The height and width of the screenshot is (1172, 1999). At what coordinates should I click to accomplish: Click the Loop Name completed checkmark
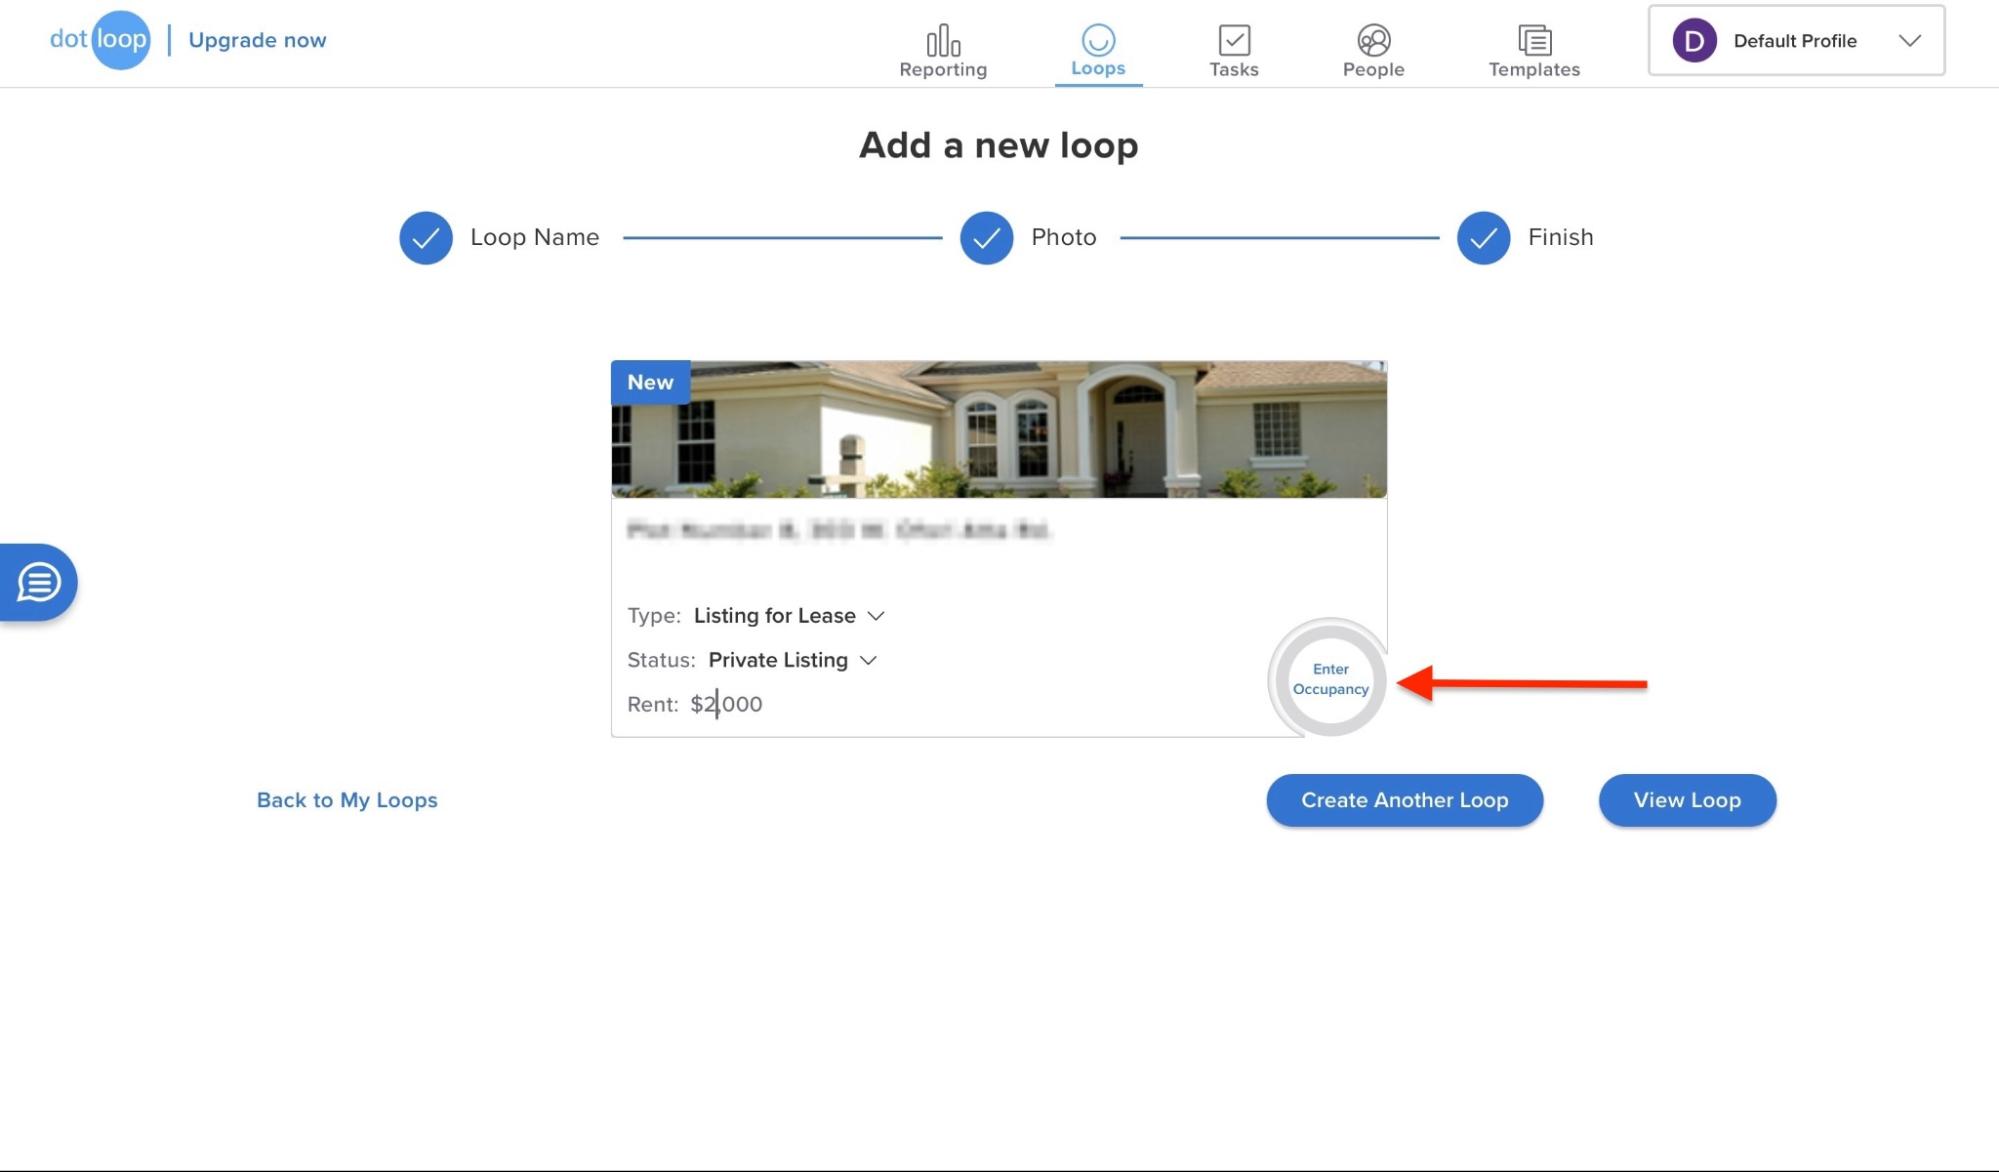425,238
